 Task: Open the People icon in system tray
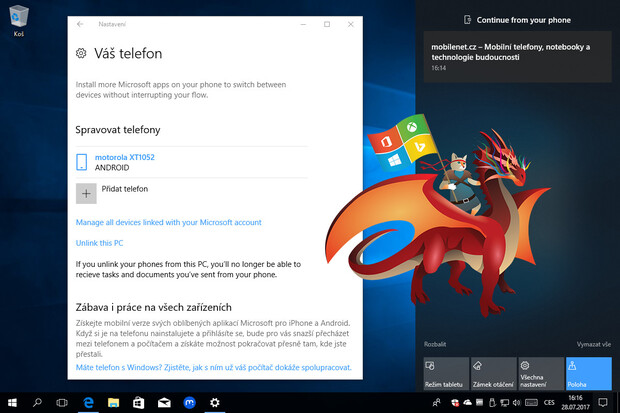[x=436, y=403]
